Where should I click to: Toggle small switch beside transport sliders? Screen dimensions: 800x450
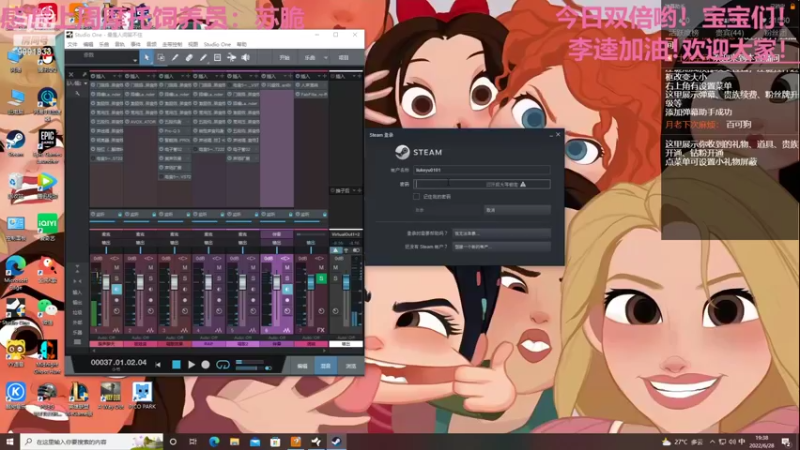pos(268,367)
